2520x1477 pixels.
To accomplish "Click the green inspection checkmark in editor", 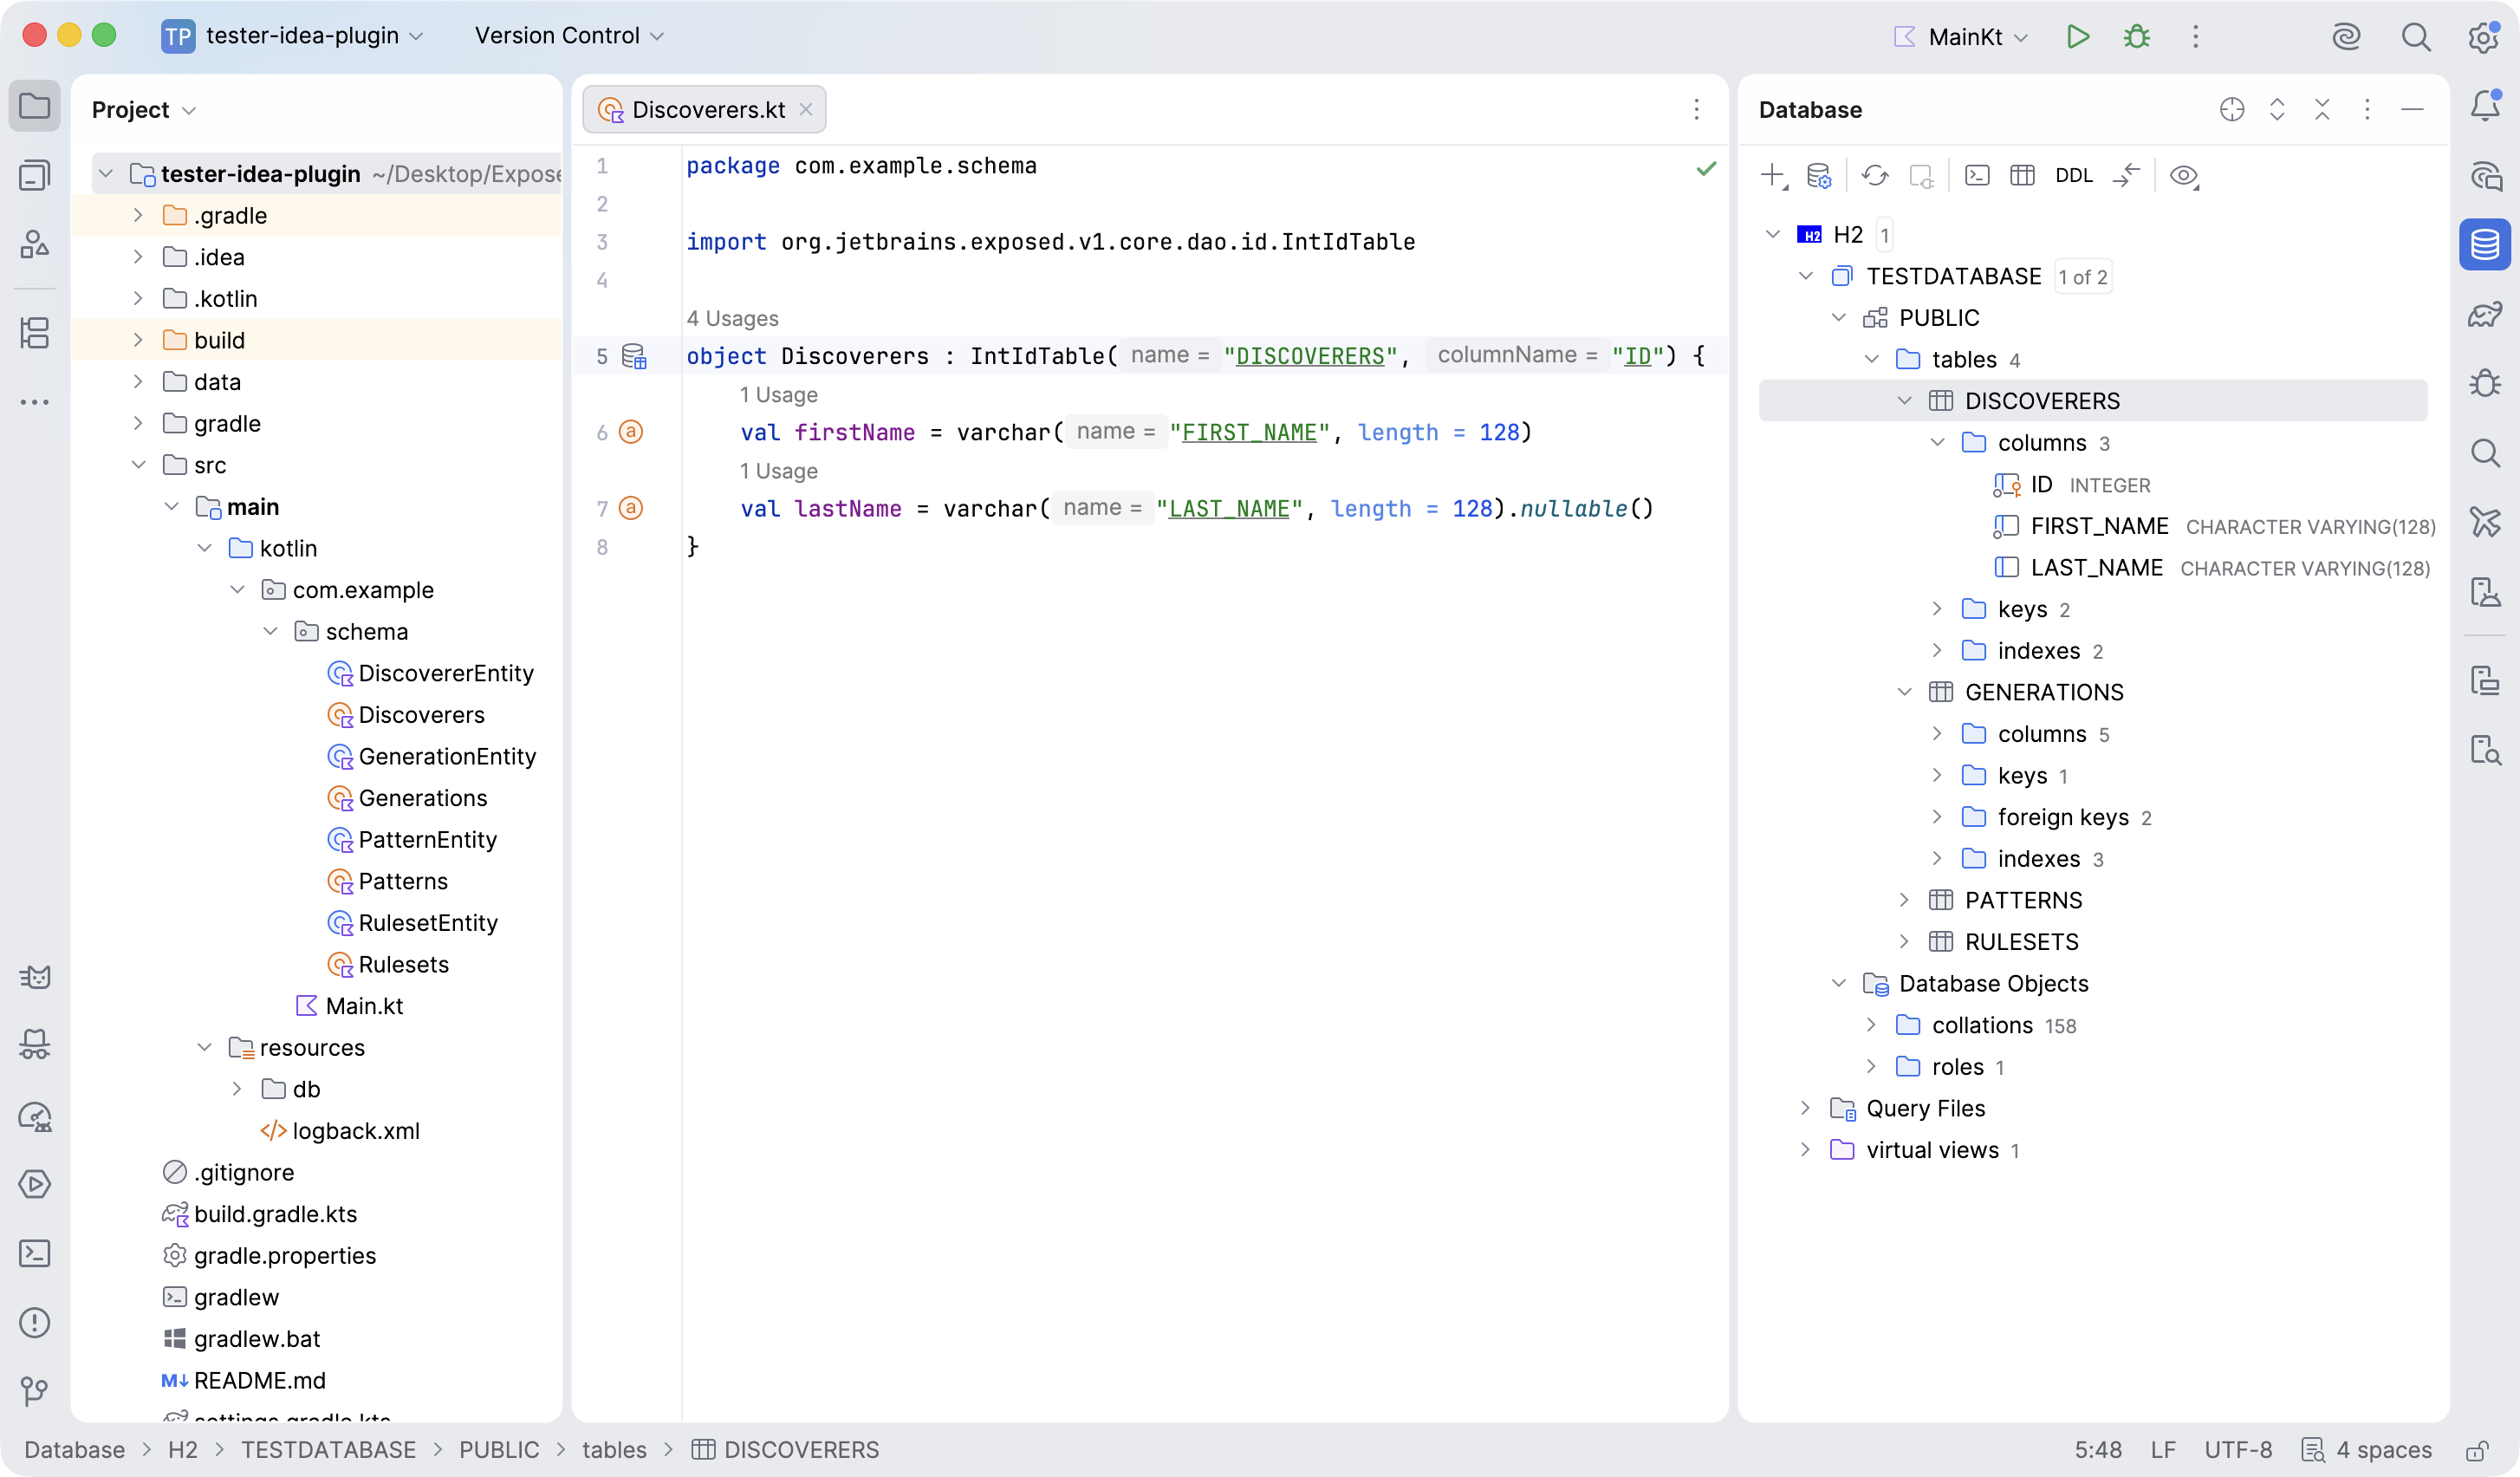I will click(1706, 168).
